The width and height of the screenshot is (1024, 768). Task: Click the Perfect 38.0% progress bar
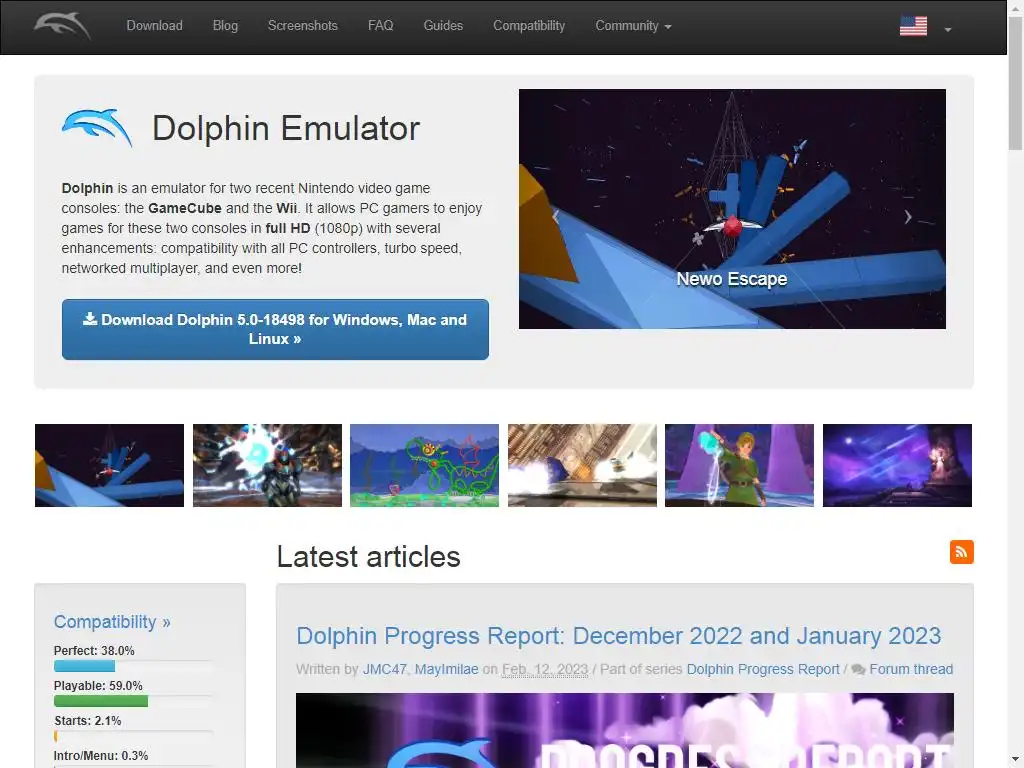133,666
